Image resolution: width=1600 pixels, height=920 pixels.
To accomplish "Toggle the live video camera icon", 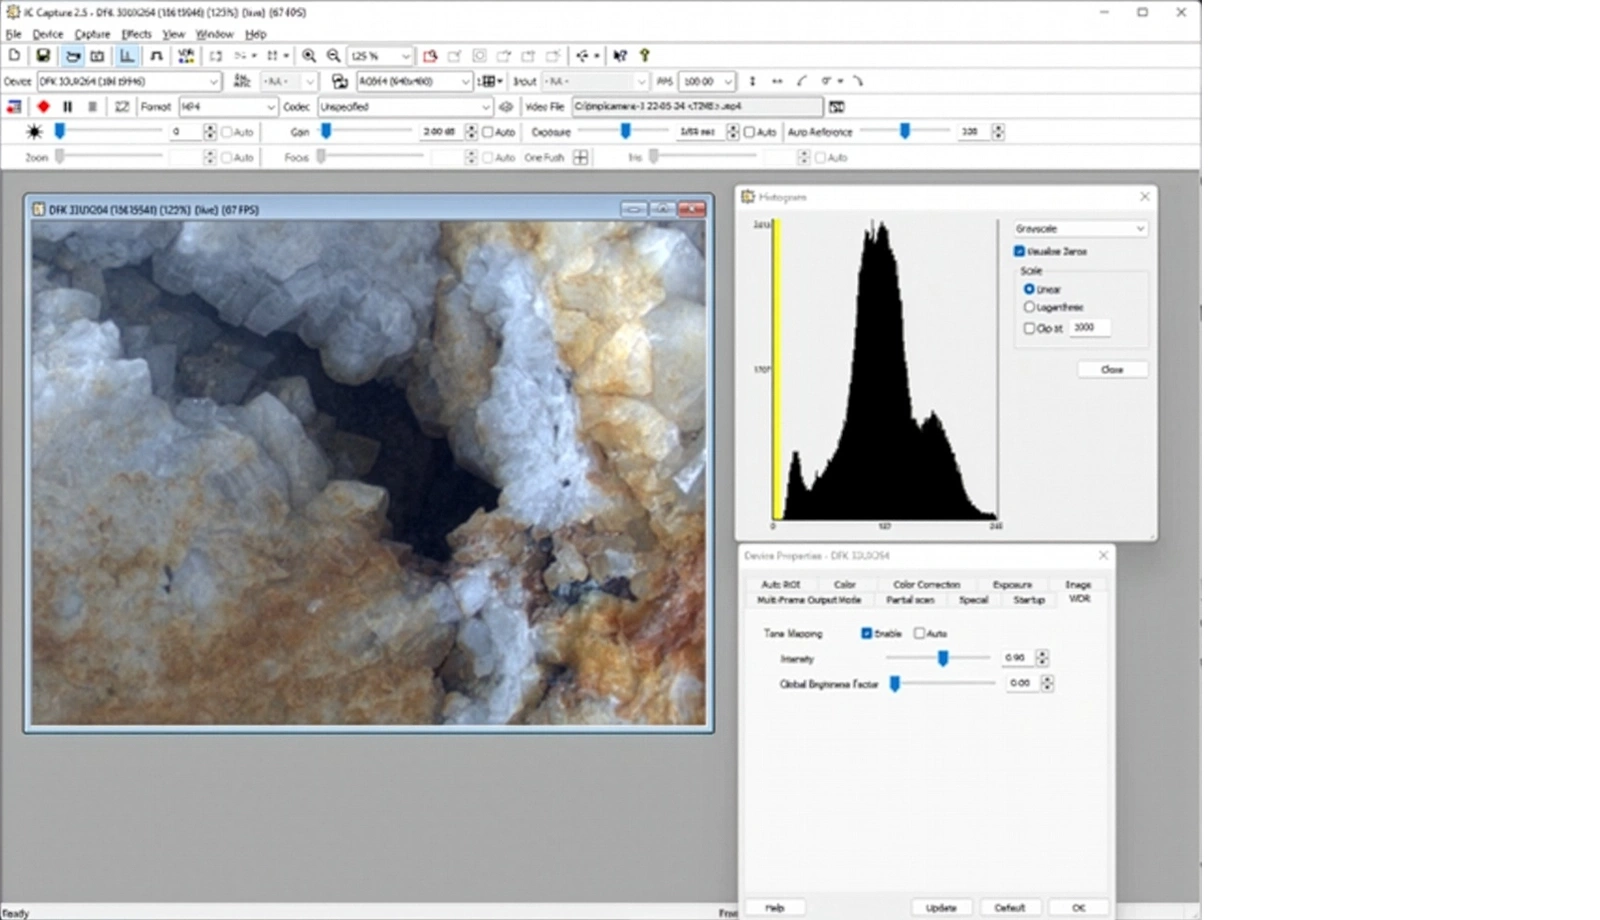I will click(x=72, y=56).
